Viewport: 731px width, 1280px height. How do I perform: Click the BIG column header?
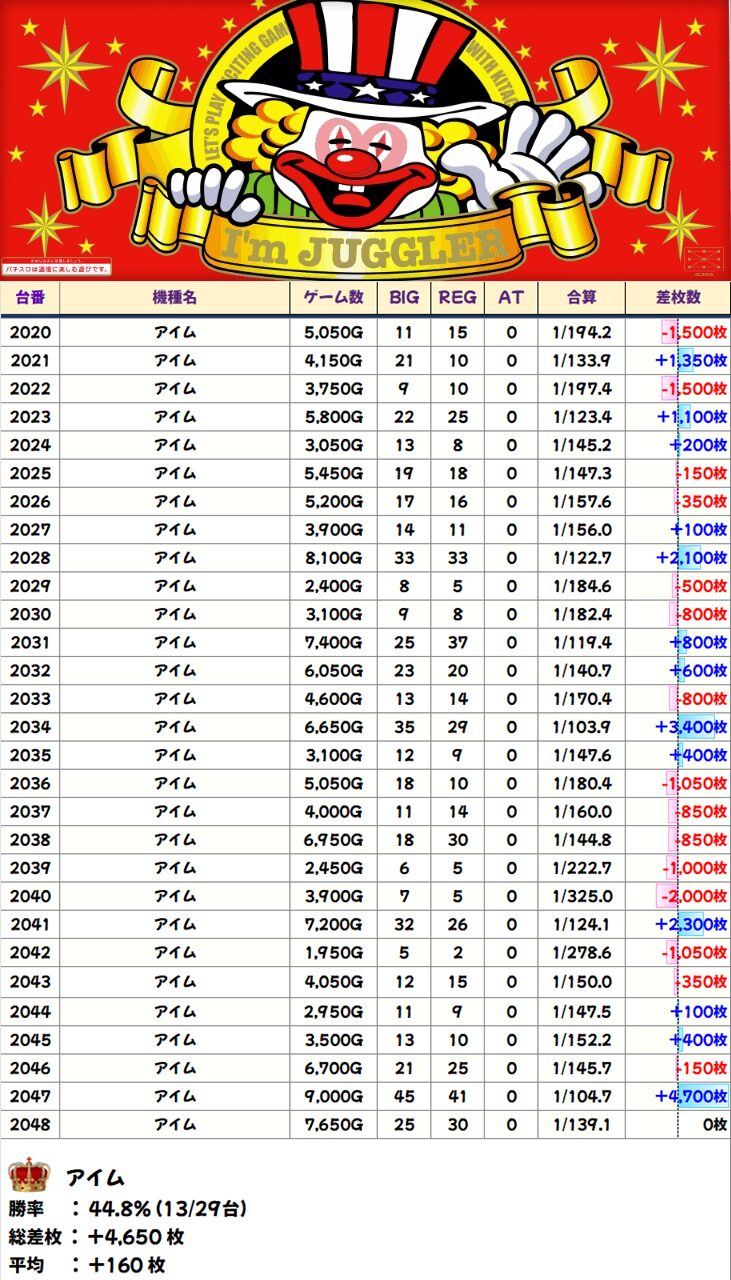[x=404, y=298]
